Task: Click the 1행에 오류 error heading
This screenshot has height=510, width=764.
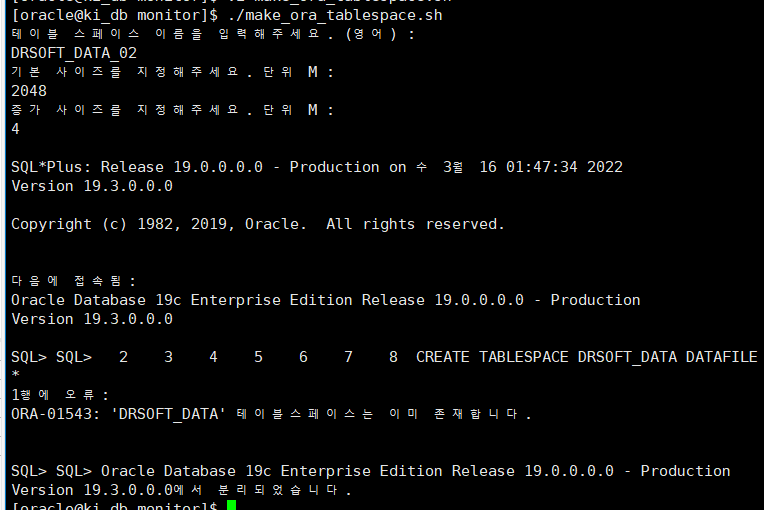Action: point(60,395)
